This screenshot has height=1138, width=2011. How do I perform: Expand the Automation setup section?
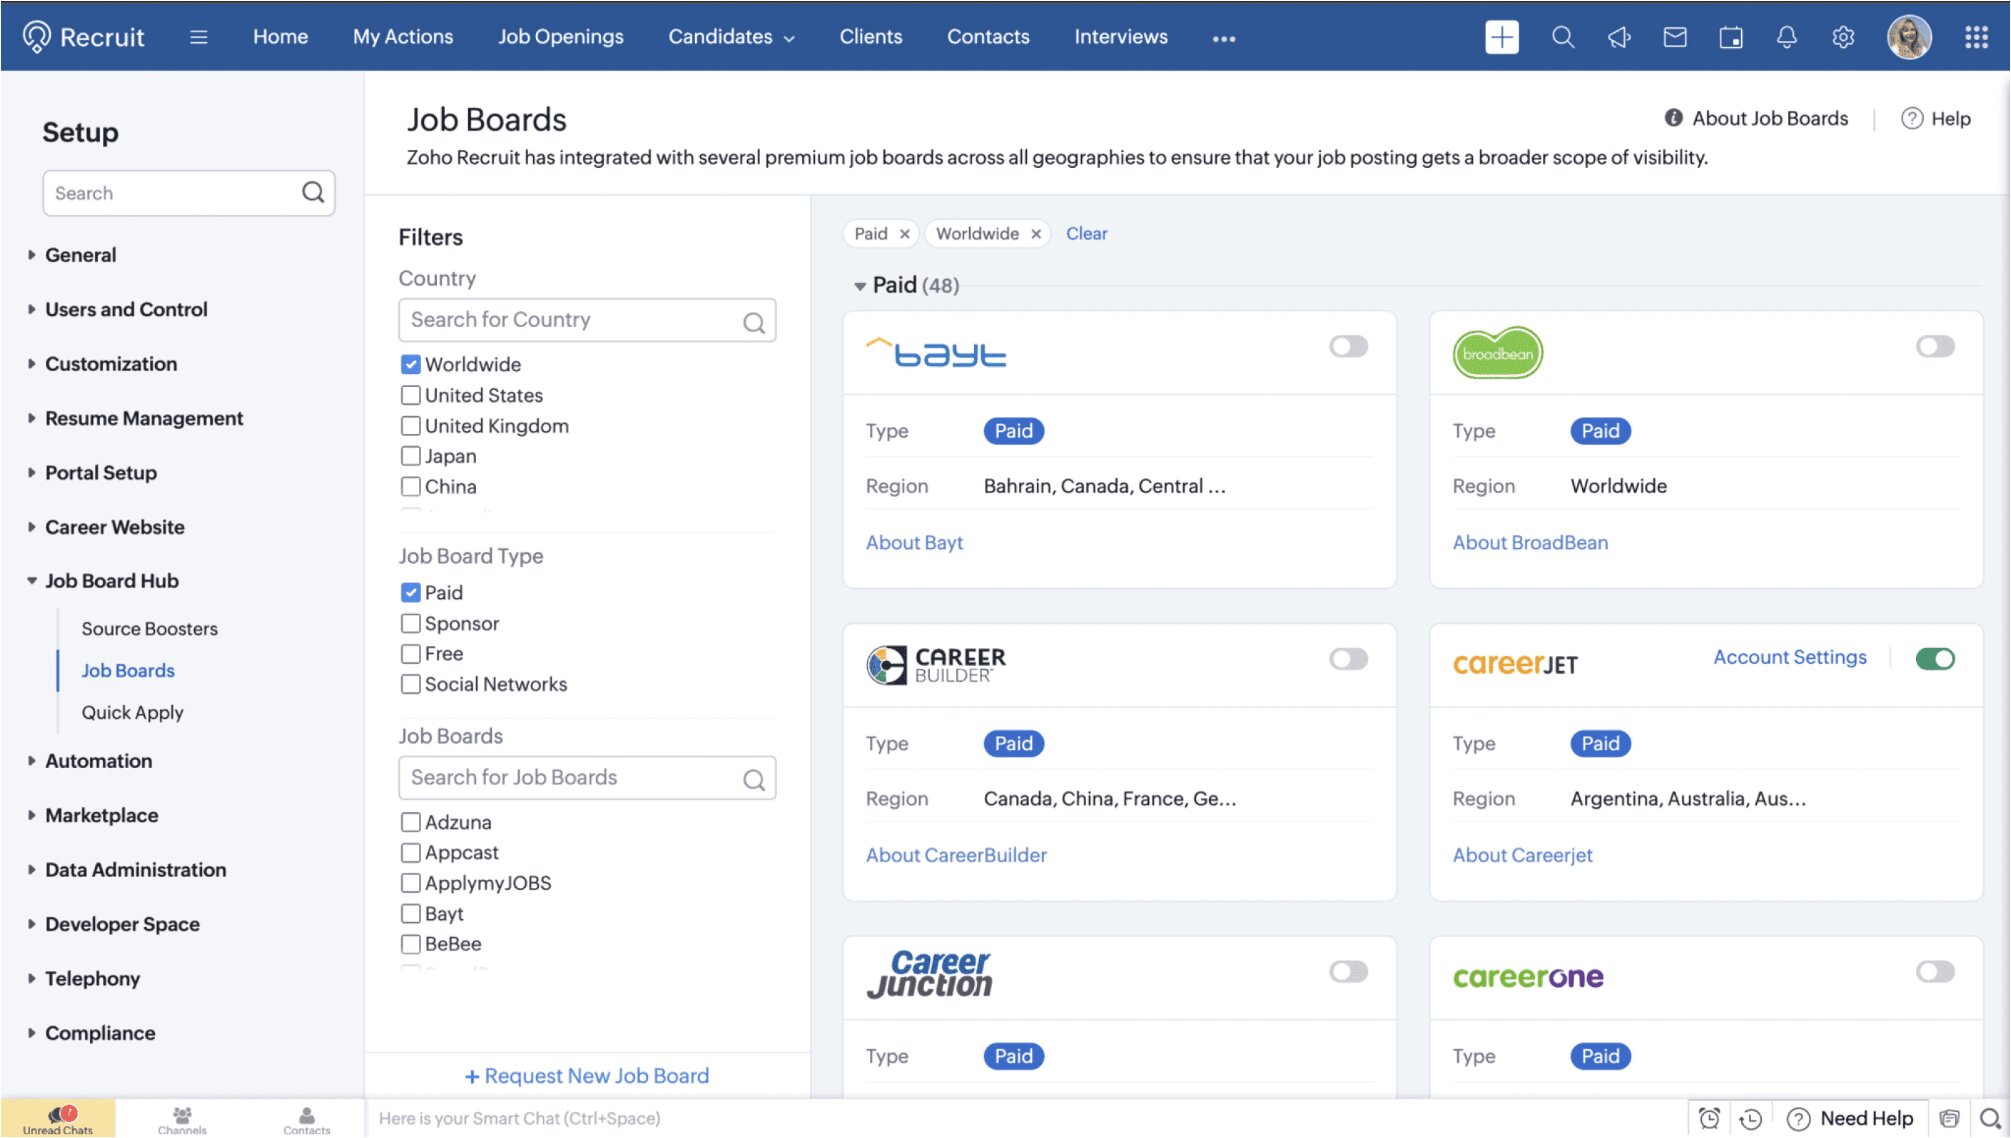pos(98,761)
